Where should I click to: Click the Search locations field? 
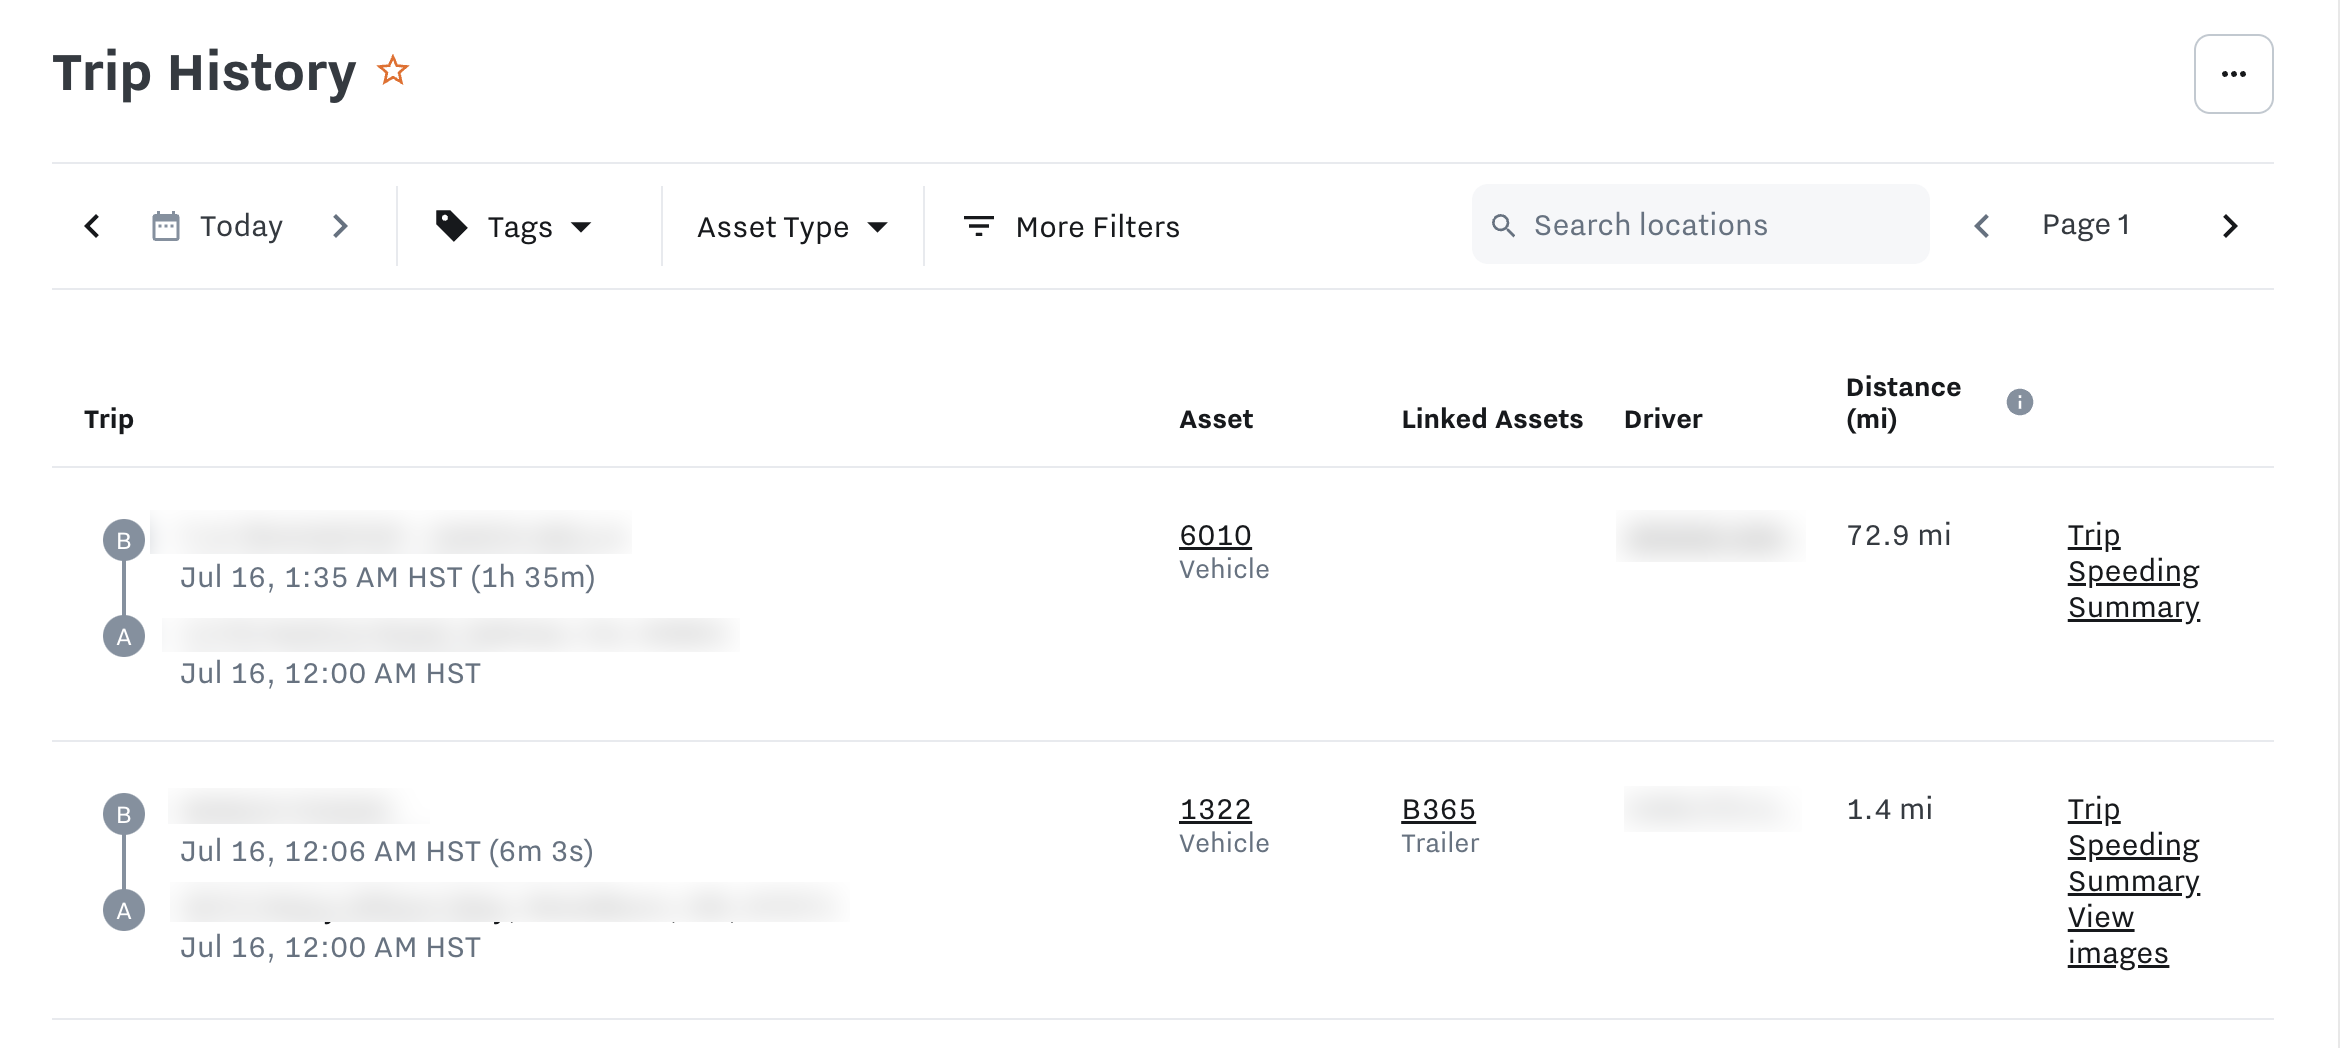click(x=1700, y=225)
